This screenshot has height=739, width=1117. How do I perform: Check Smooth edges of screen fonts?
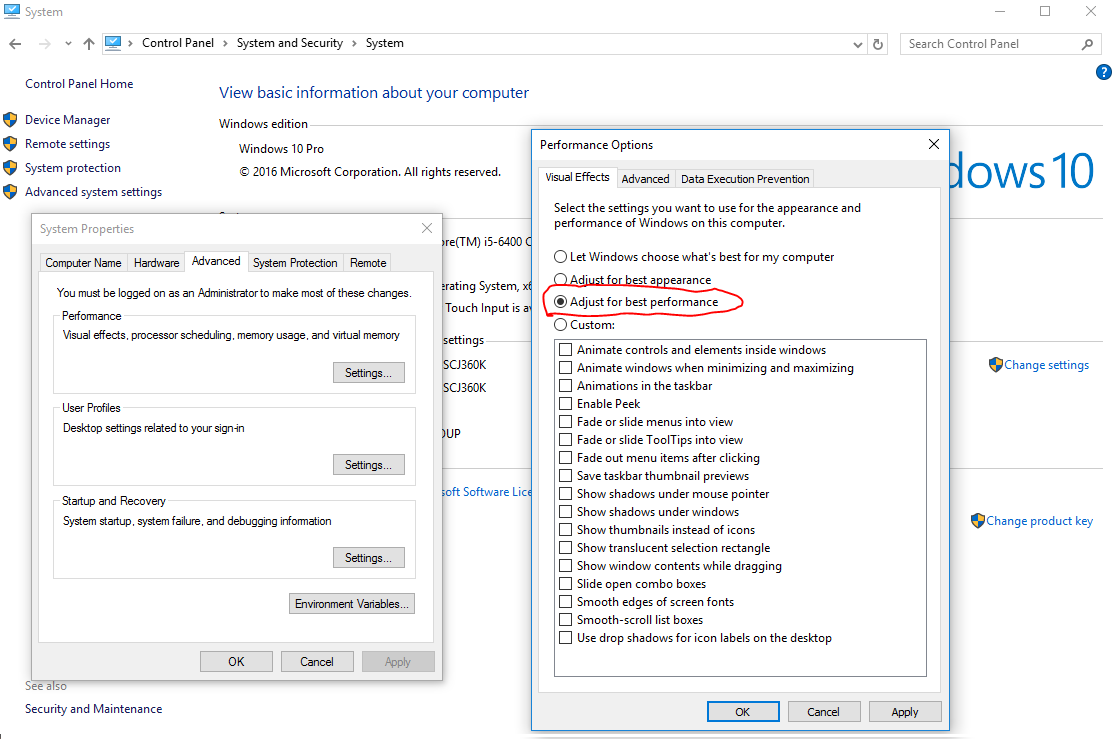point(566,601)
